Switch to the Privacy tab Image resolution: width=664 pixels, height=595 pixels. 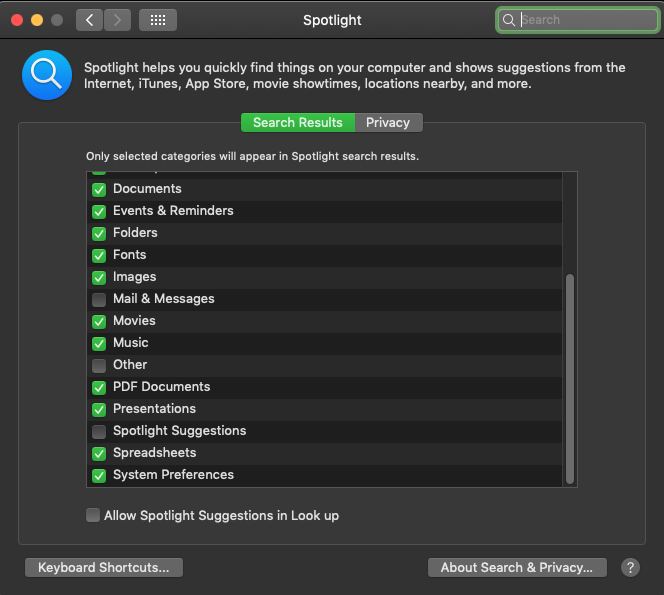click(388, 122)
